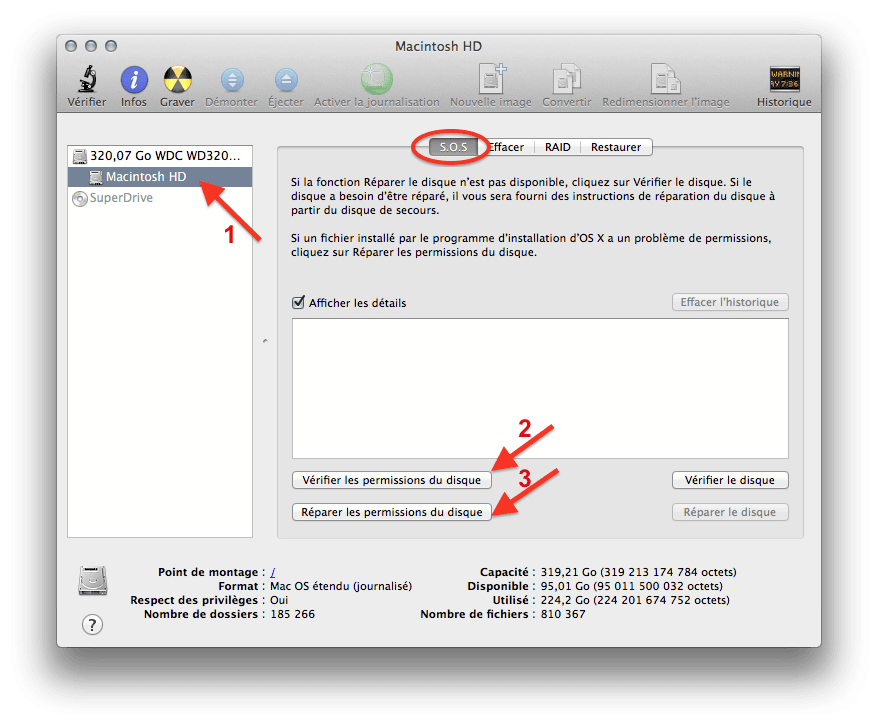878x726 pixels.
Task: Open the Infos toolbar icon
Action: tap(134, 79)
